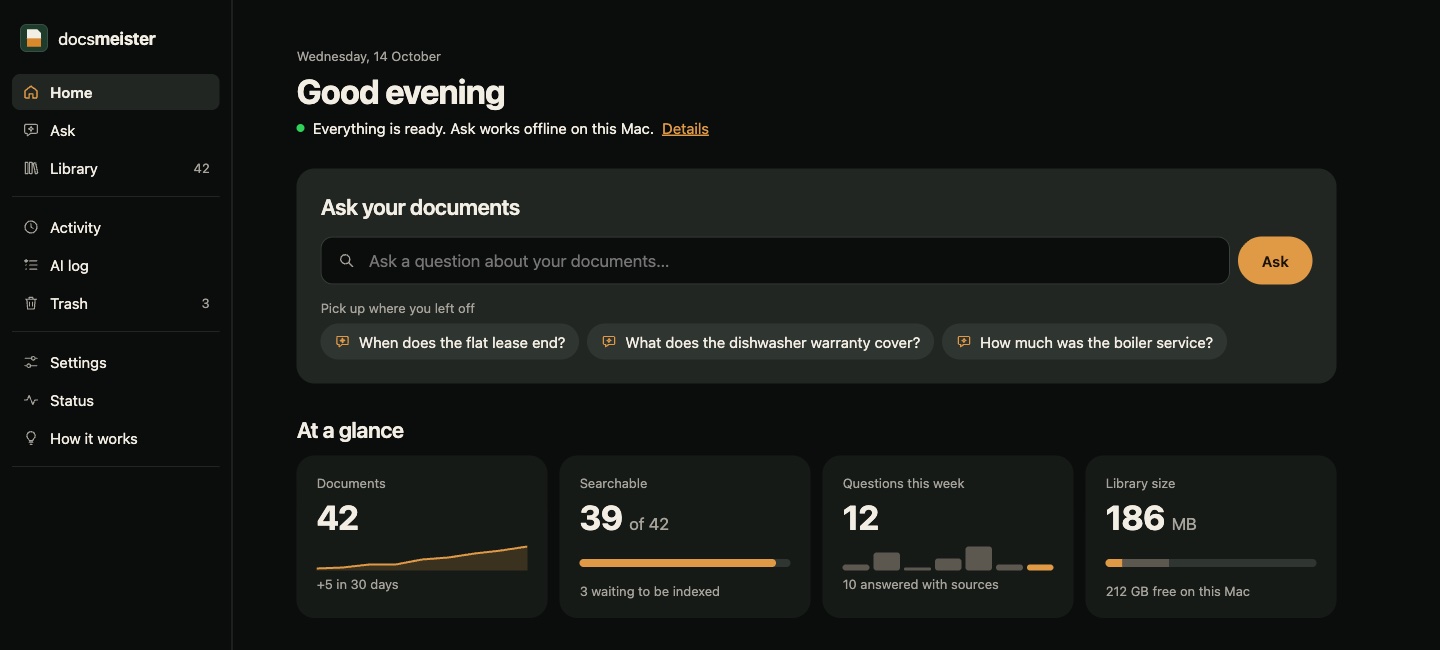Click the Ask chat bubble icon in sidebar
1440x650 pixels.
[x=31, y=130]
